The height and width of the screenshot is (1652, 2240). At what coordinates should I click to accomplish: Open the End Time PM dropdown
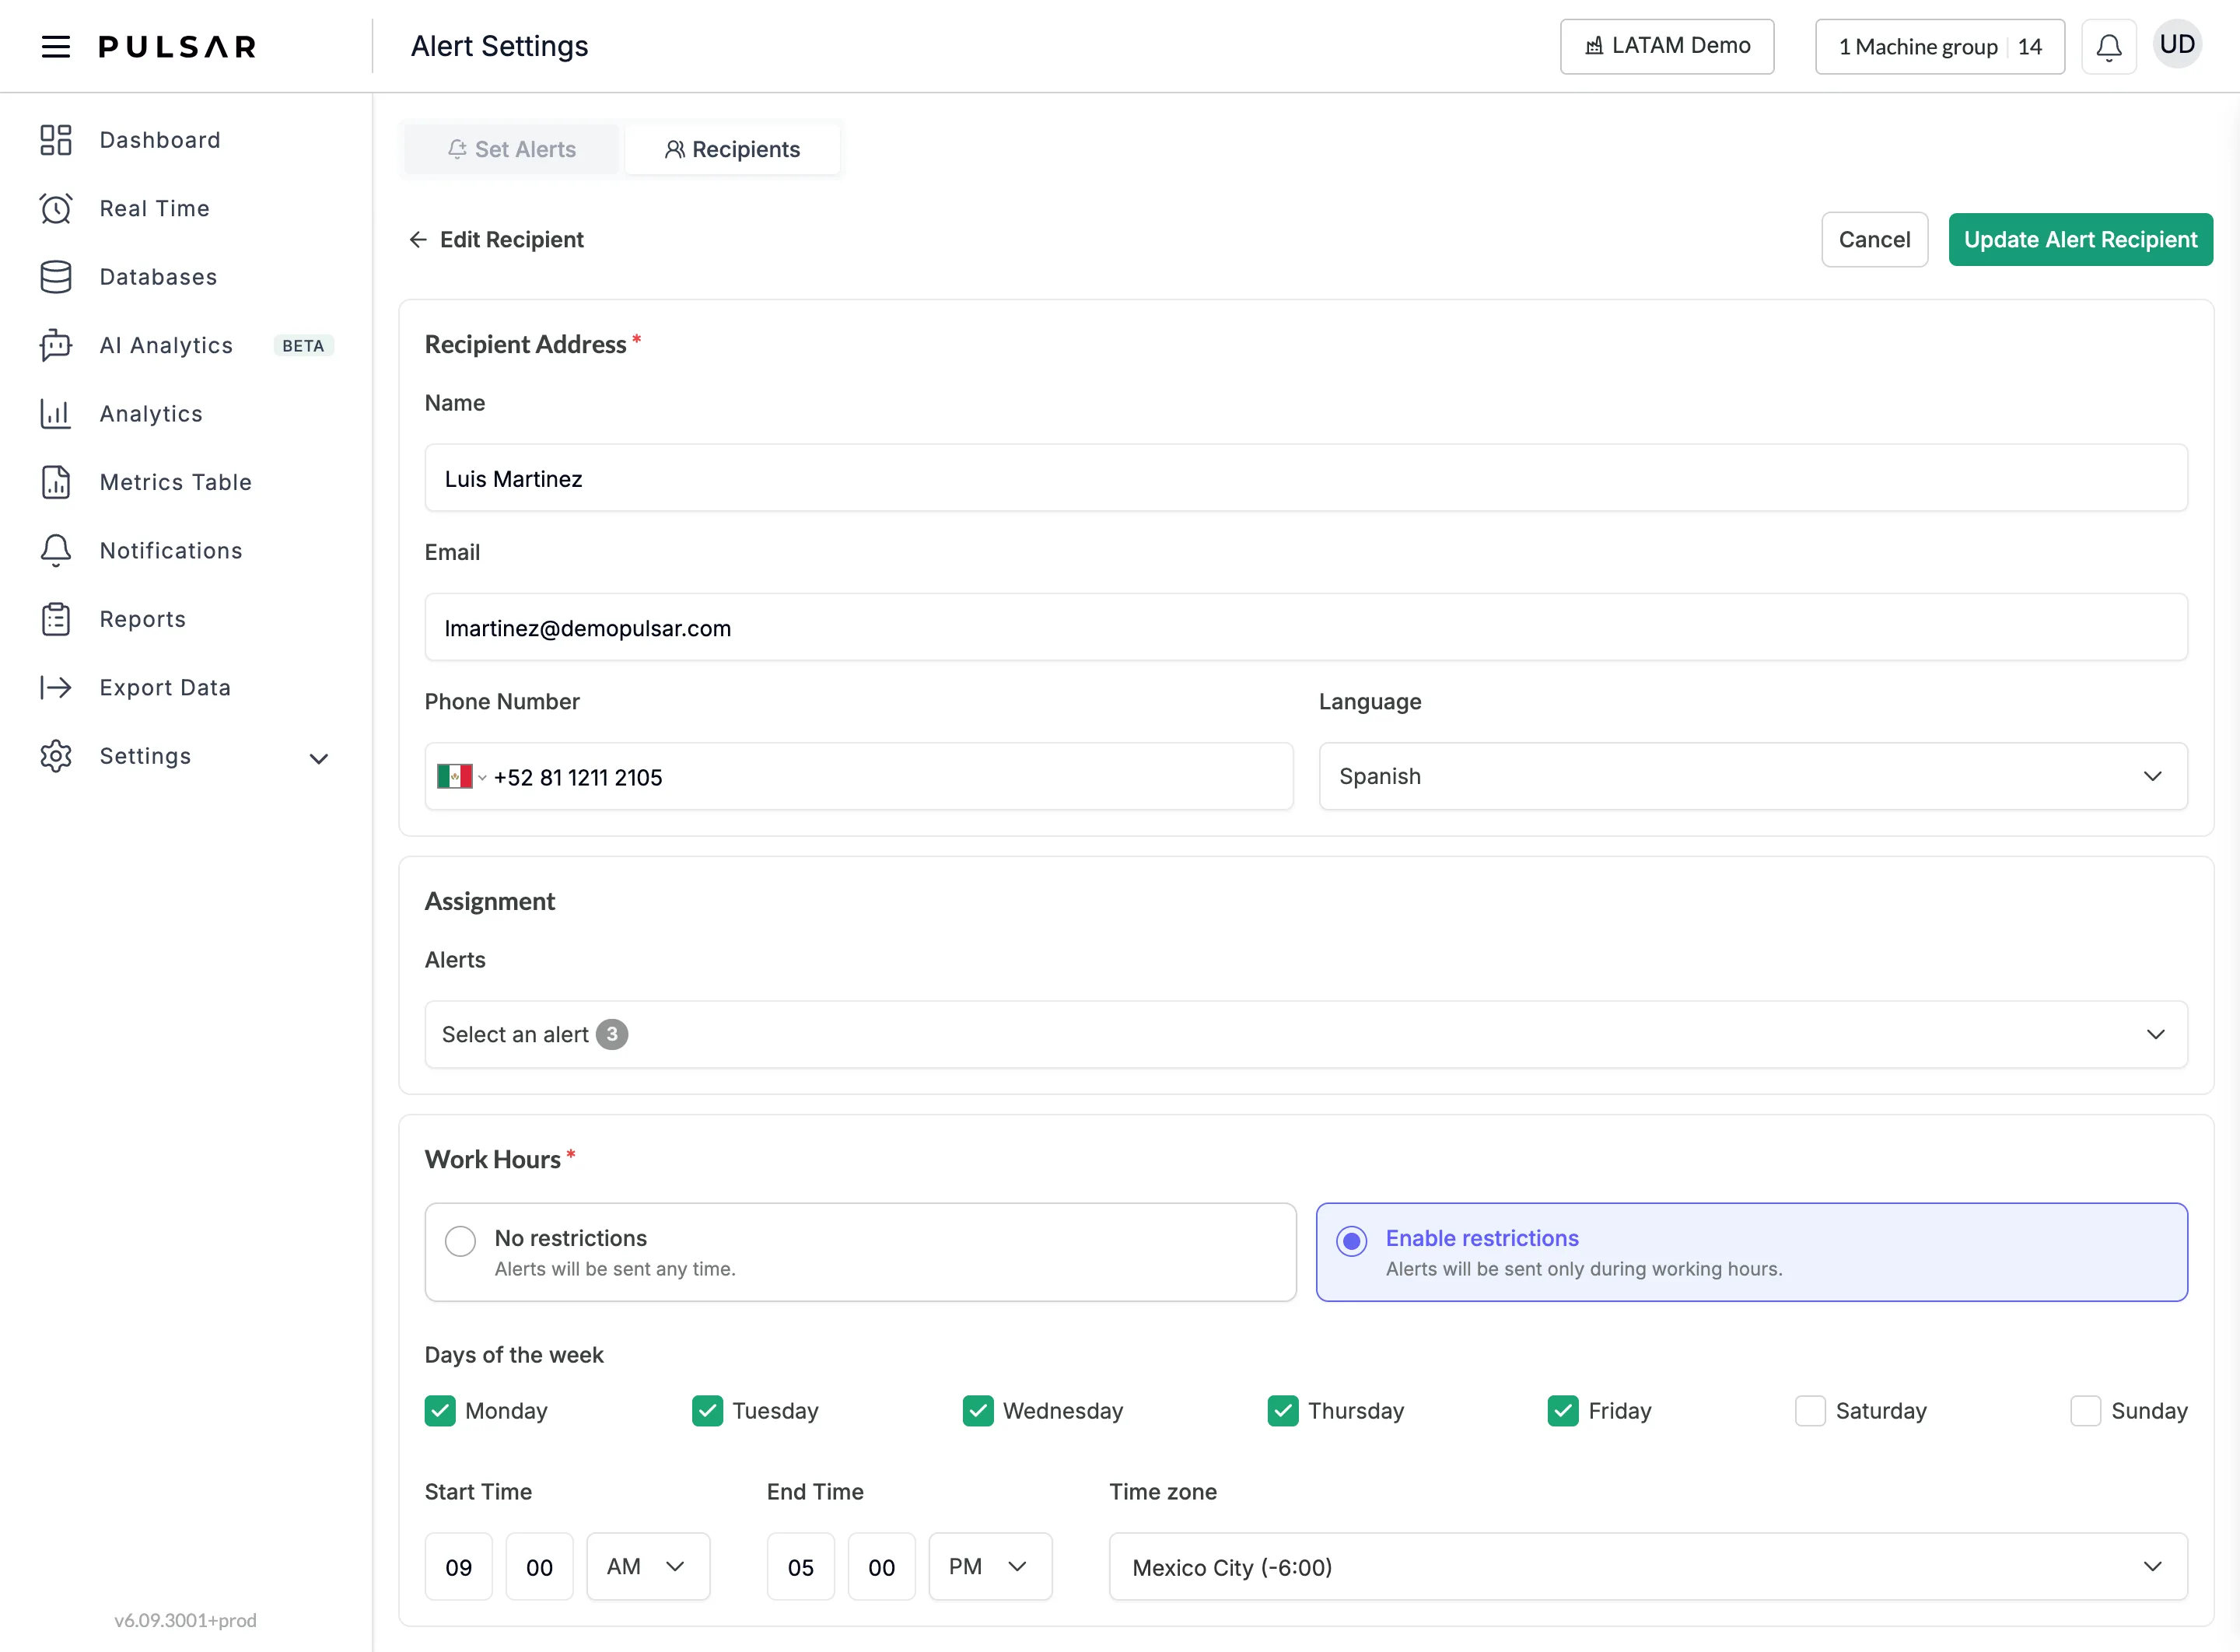tap(990, 1566)
